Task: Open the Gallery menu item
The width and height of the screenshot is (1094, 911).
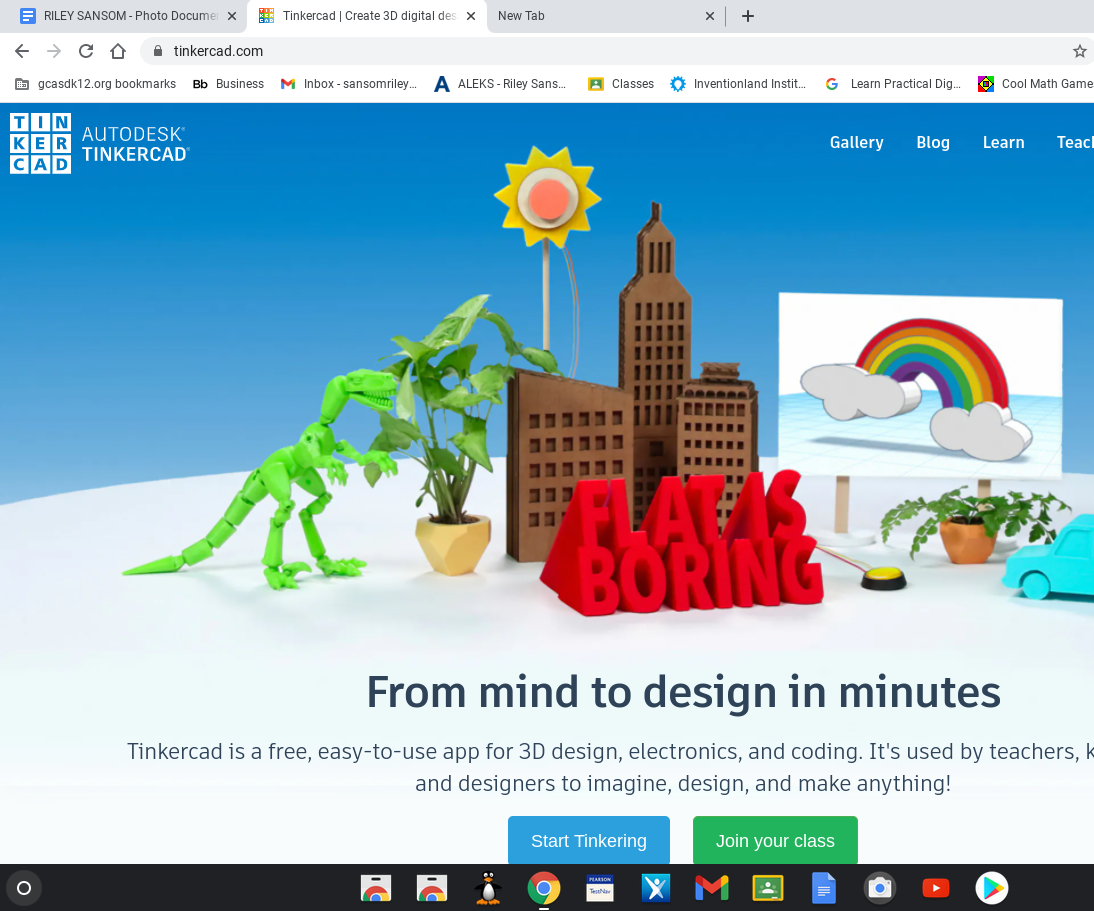Action: (x=856, y=142)
